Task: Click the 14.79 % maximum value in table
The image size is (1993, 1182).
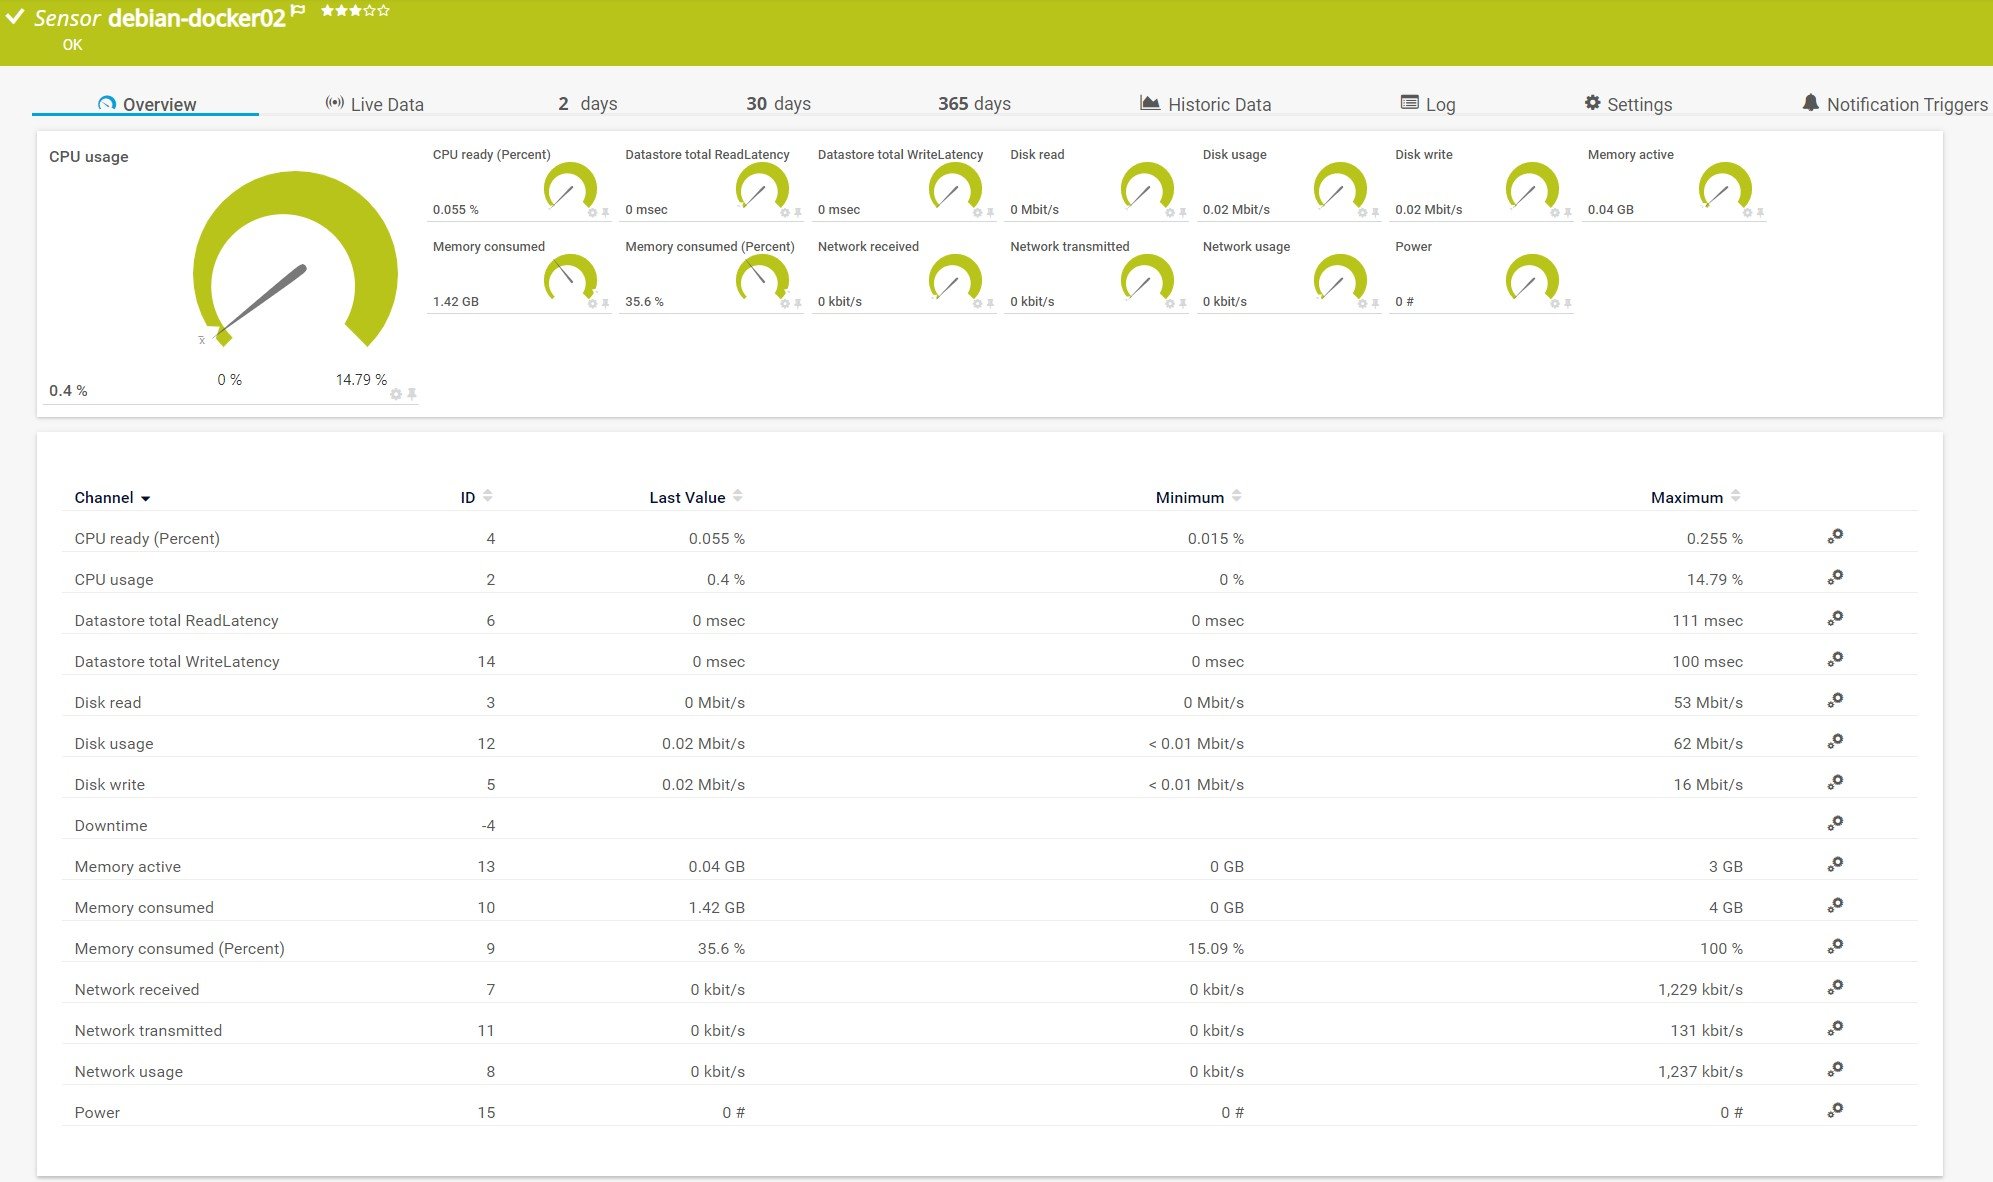Action: (1715, 579)
